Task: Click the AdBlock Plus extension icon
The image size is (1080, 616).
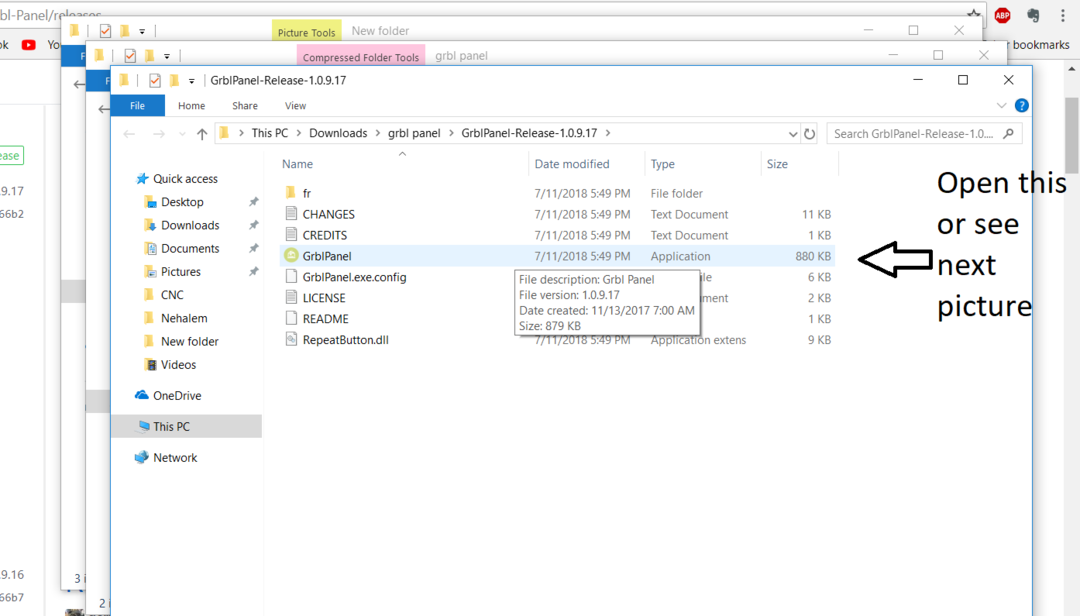Action: point(1002,15)
